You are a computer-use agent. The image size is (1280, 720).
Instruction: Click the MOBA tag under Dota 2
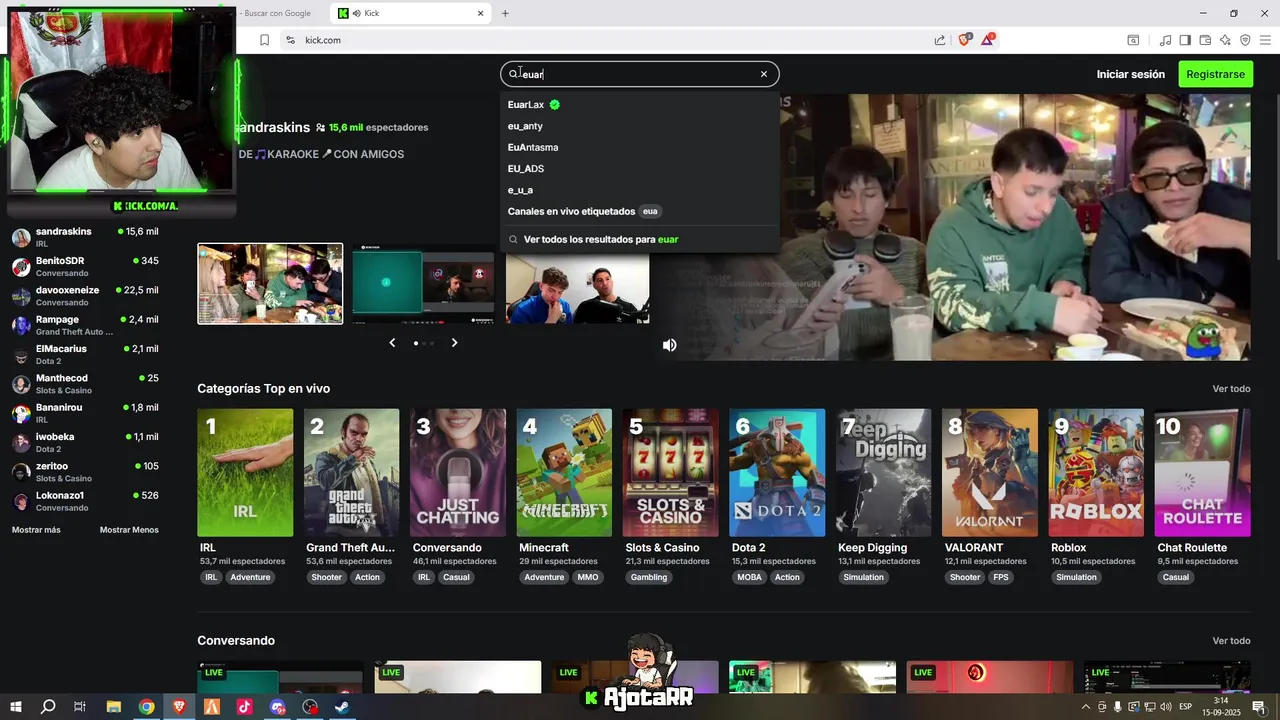coord(749,577)
